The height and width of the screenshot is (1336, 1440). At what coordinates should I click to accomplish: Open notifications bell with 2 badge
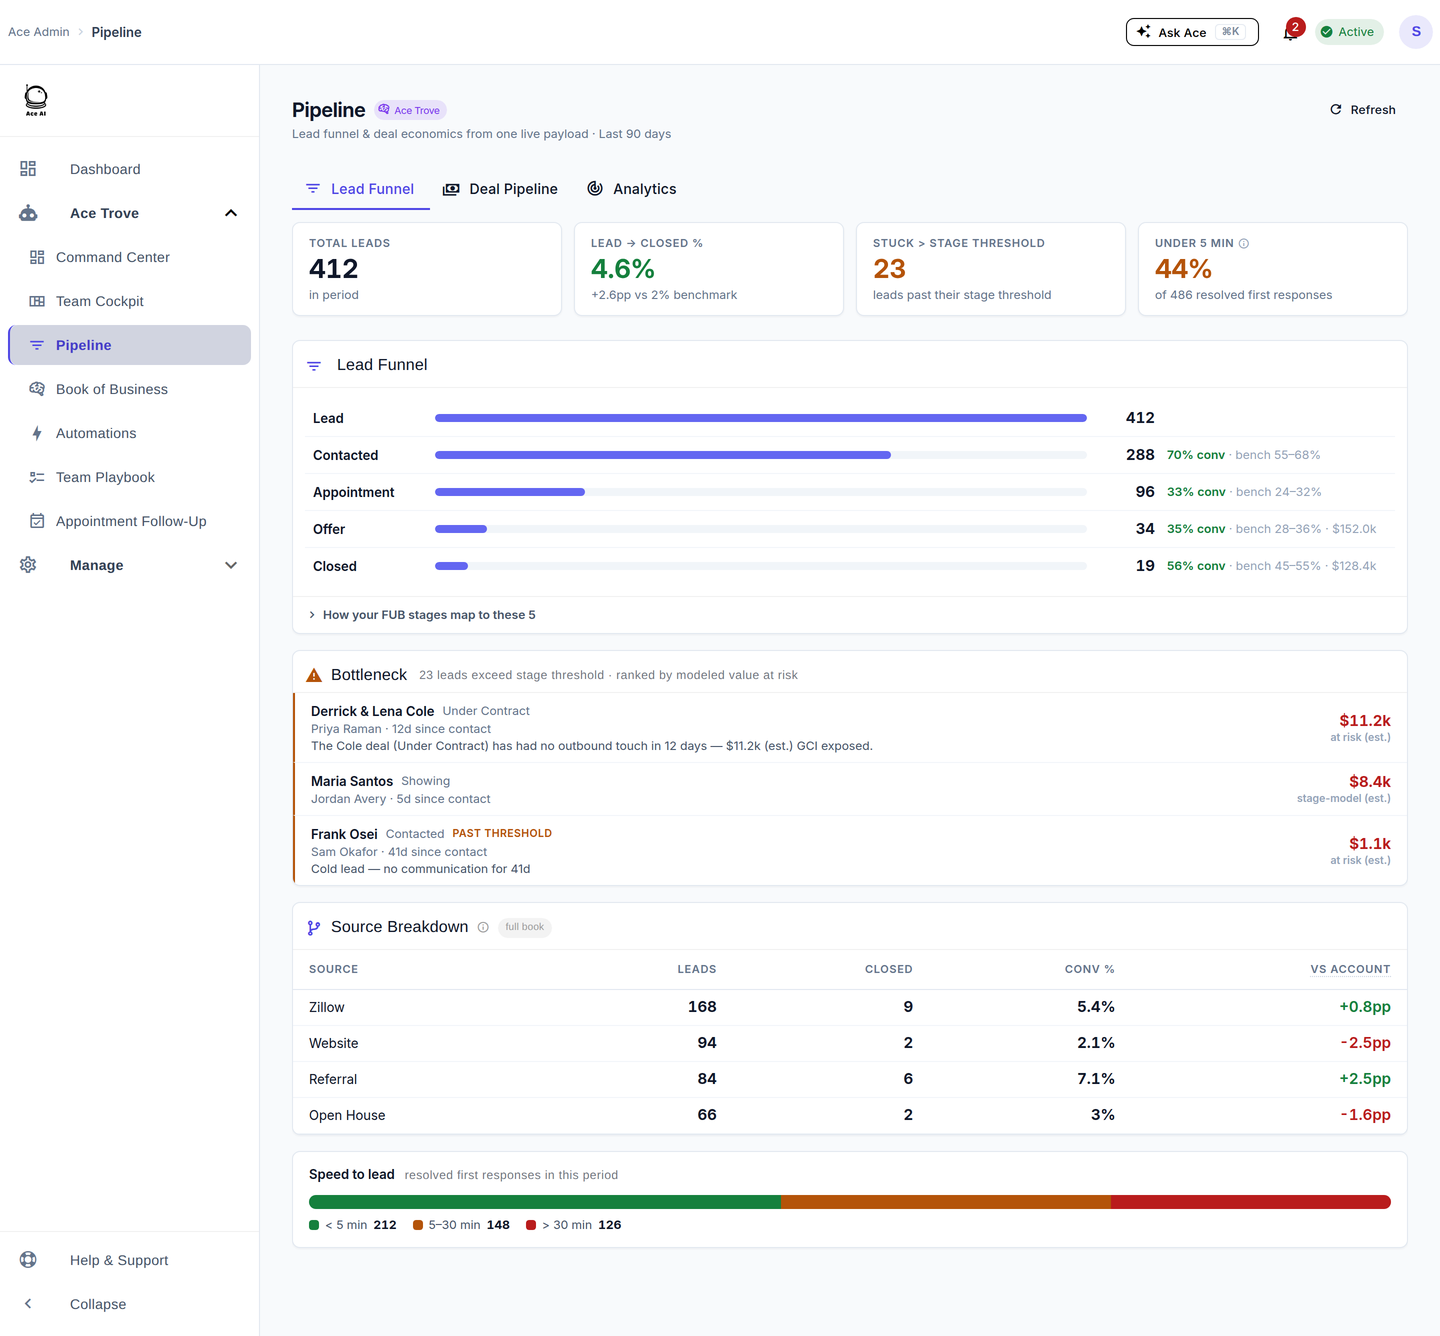pos(1291,32)
